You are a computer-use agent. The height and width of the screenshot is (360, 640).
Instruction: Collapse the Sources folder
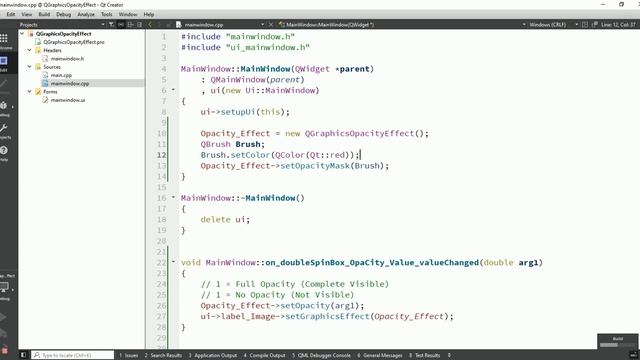click(x=29, y=67)
